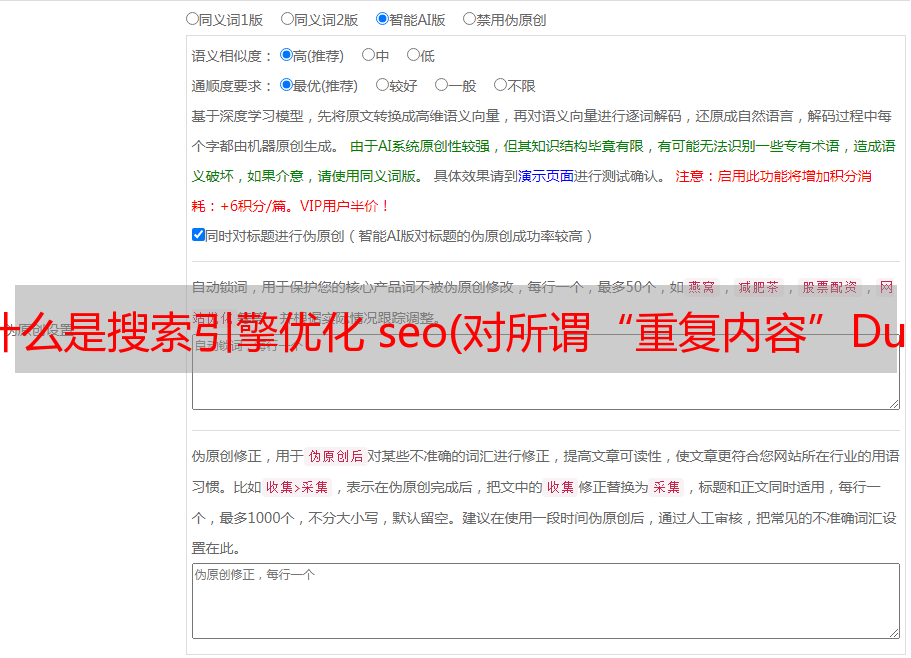Grab resize handle of 伪原创修正 textarea

tap(894, 633)
